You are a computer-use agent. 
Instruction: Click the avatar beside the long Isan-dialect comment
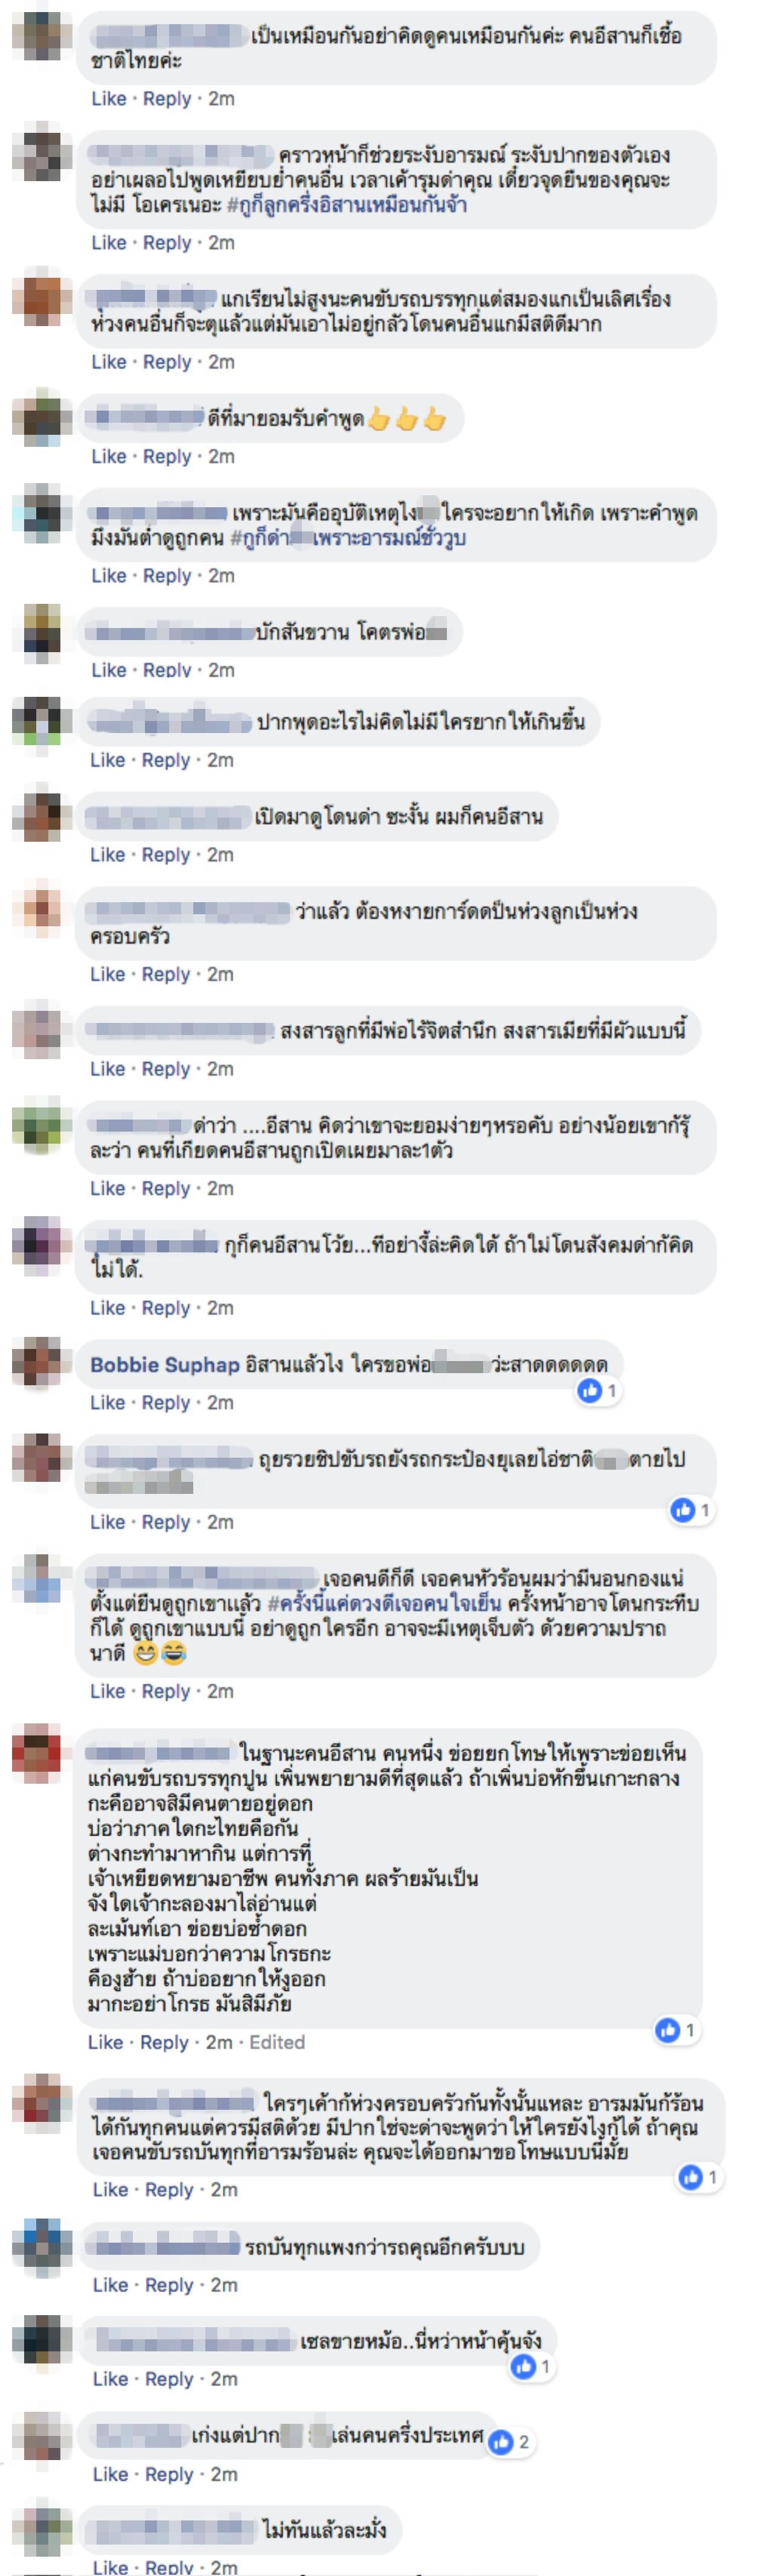[x=42, y=1754]
